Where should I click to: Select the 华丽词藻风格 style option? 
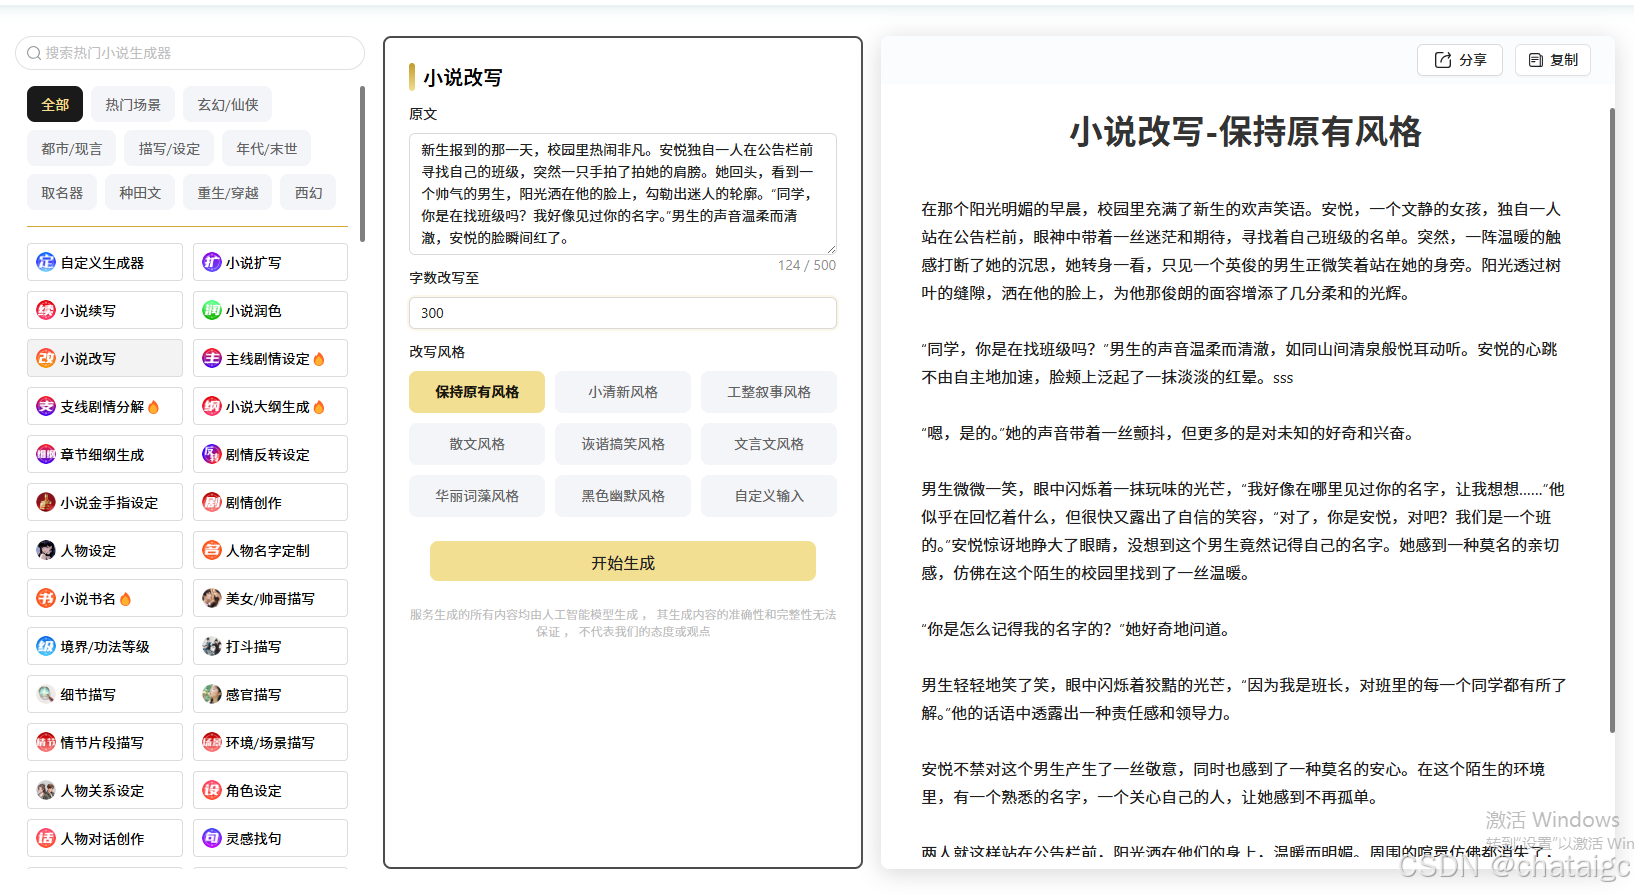(477, 496)
